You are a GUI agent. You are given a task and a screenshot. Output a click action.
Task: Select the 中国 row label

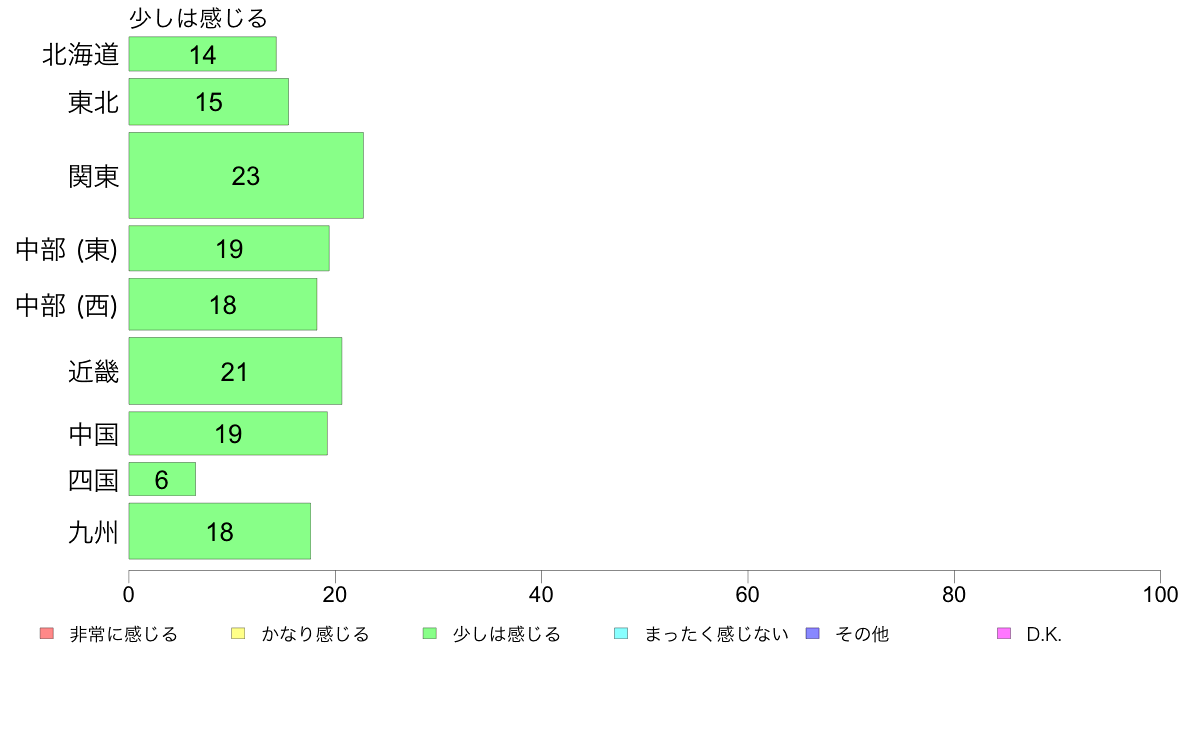point(94,434)
